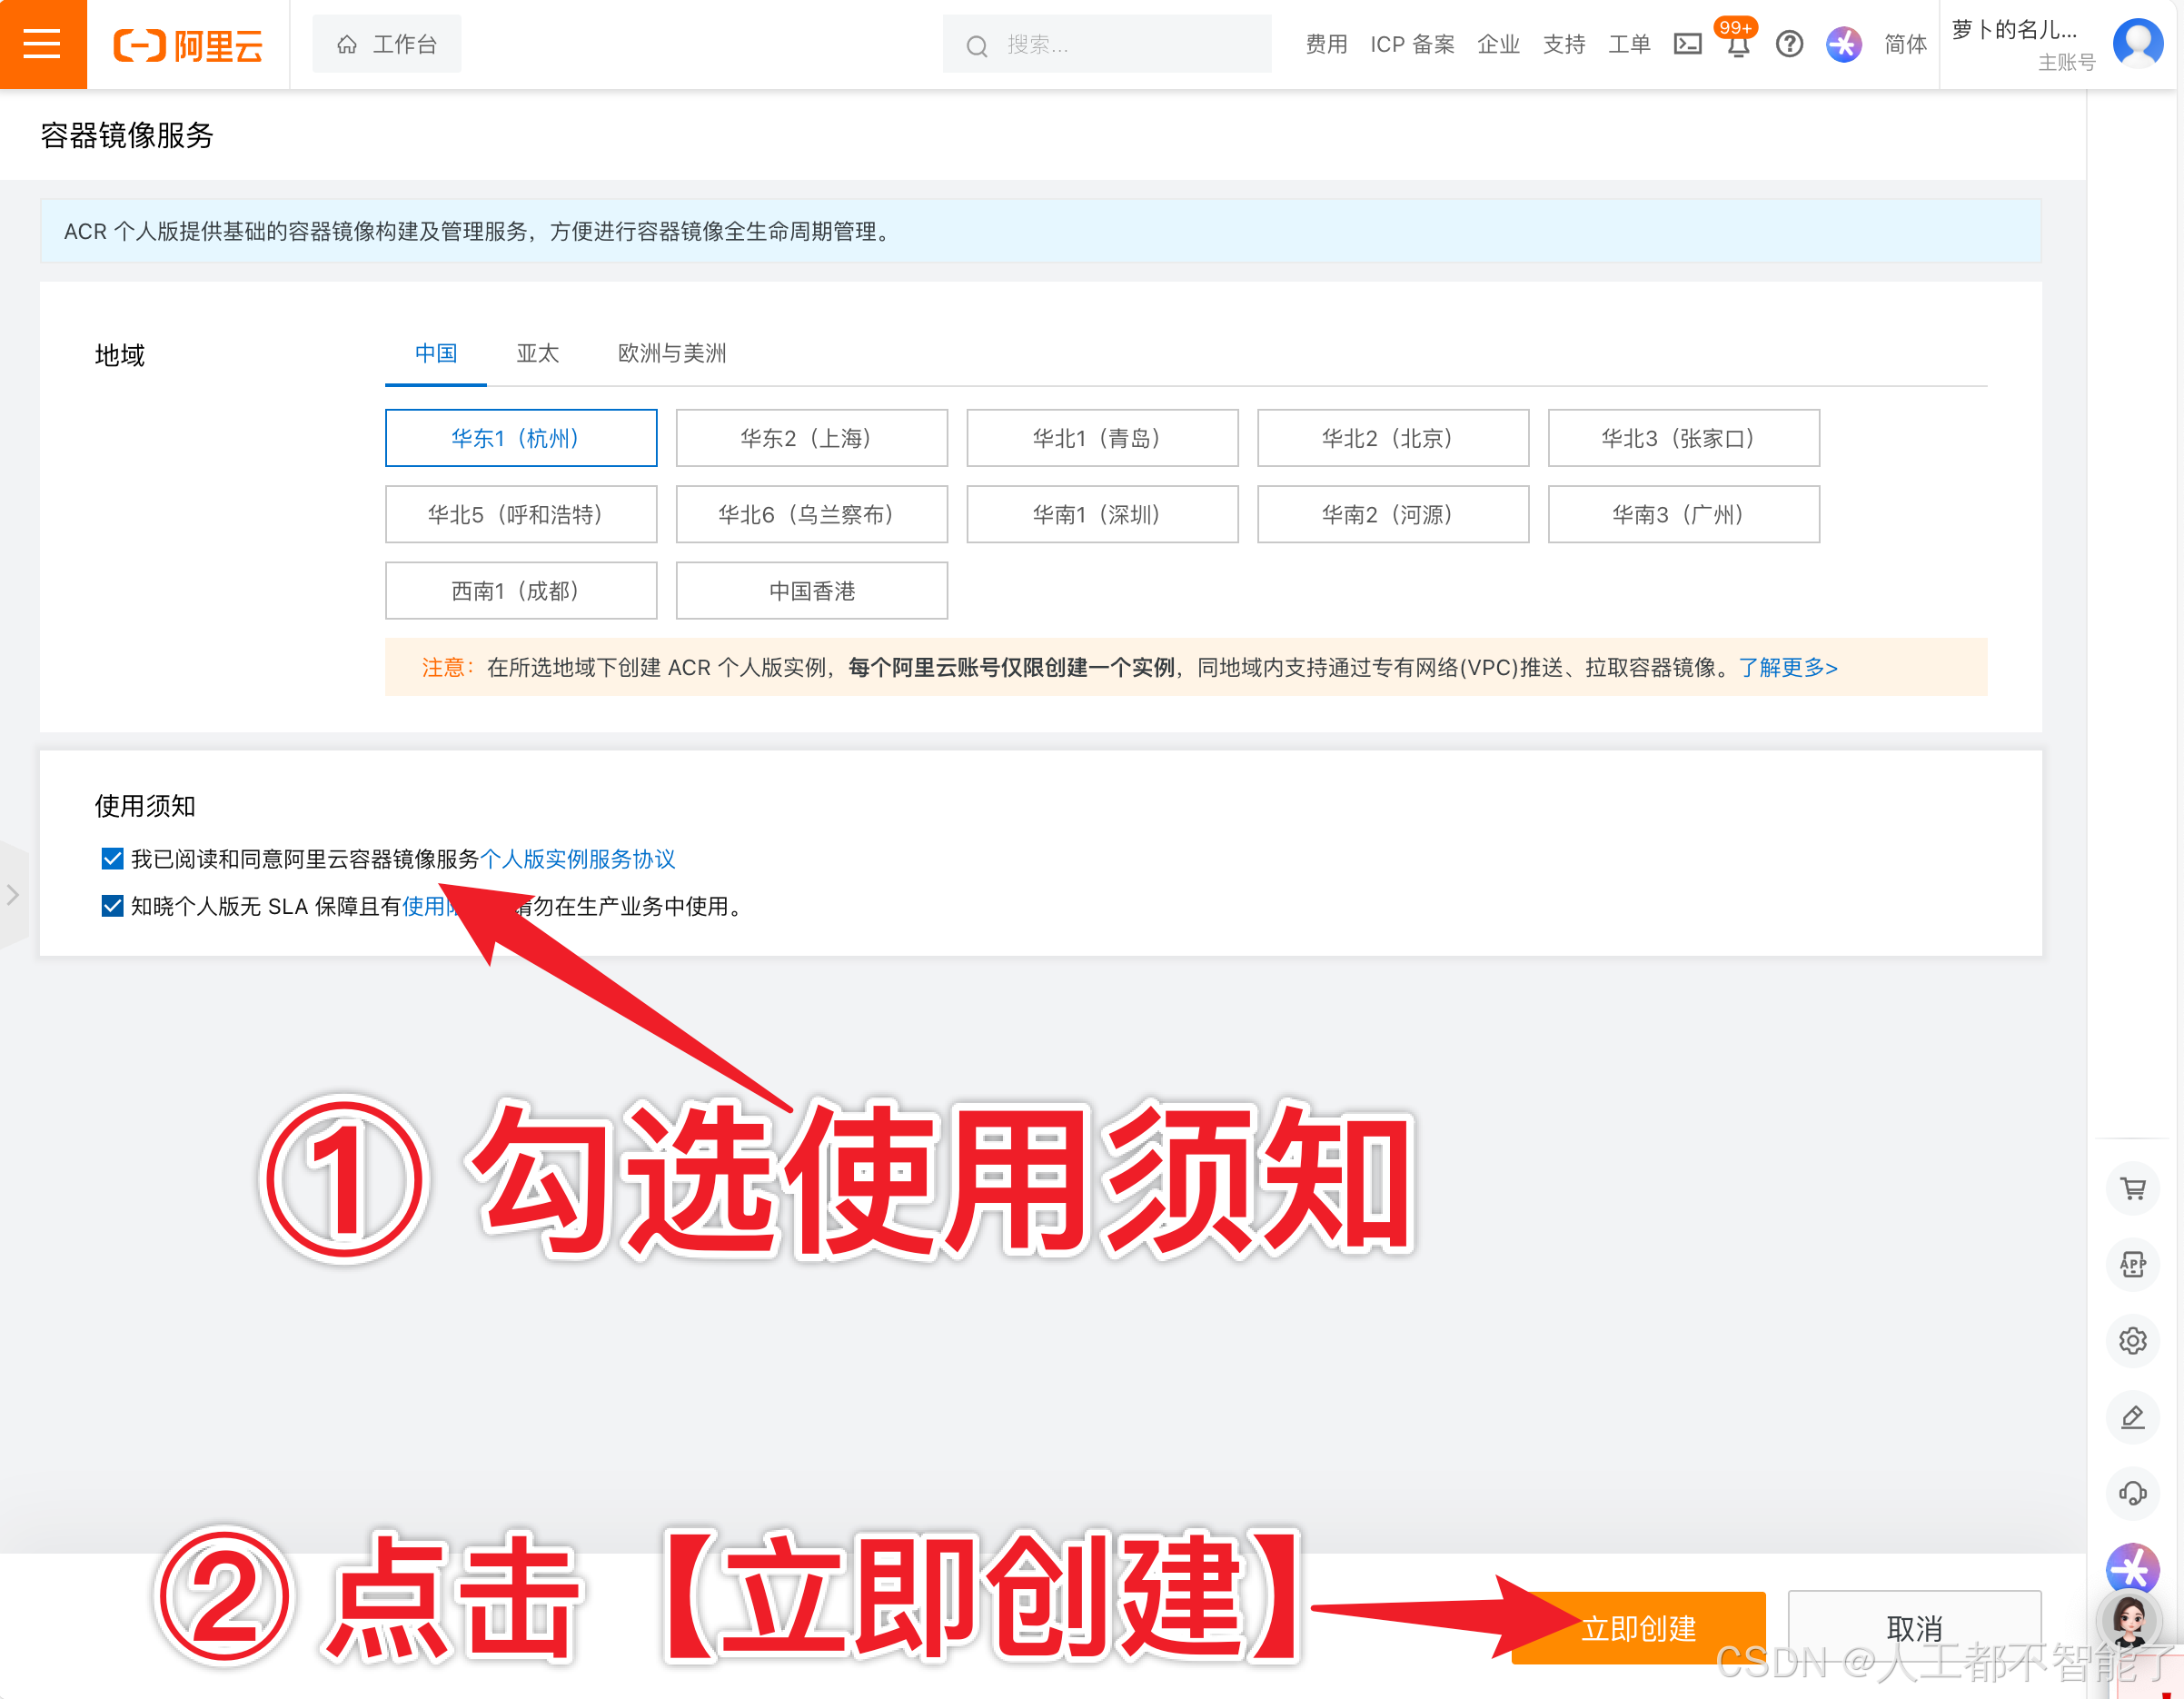
Task: Uncheck the service agreement checkbox
Action: pyautogui.click(x=111, y=858)
